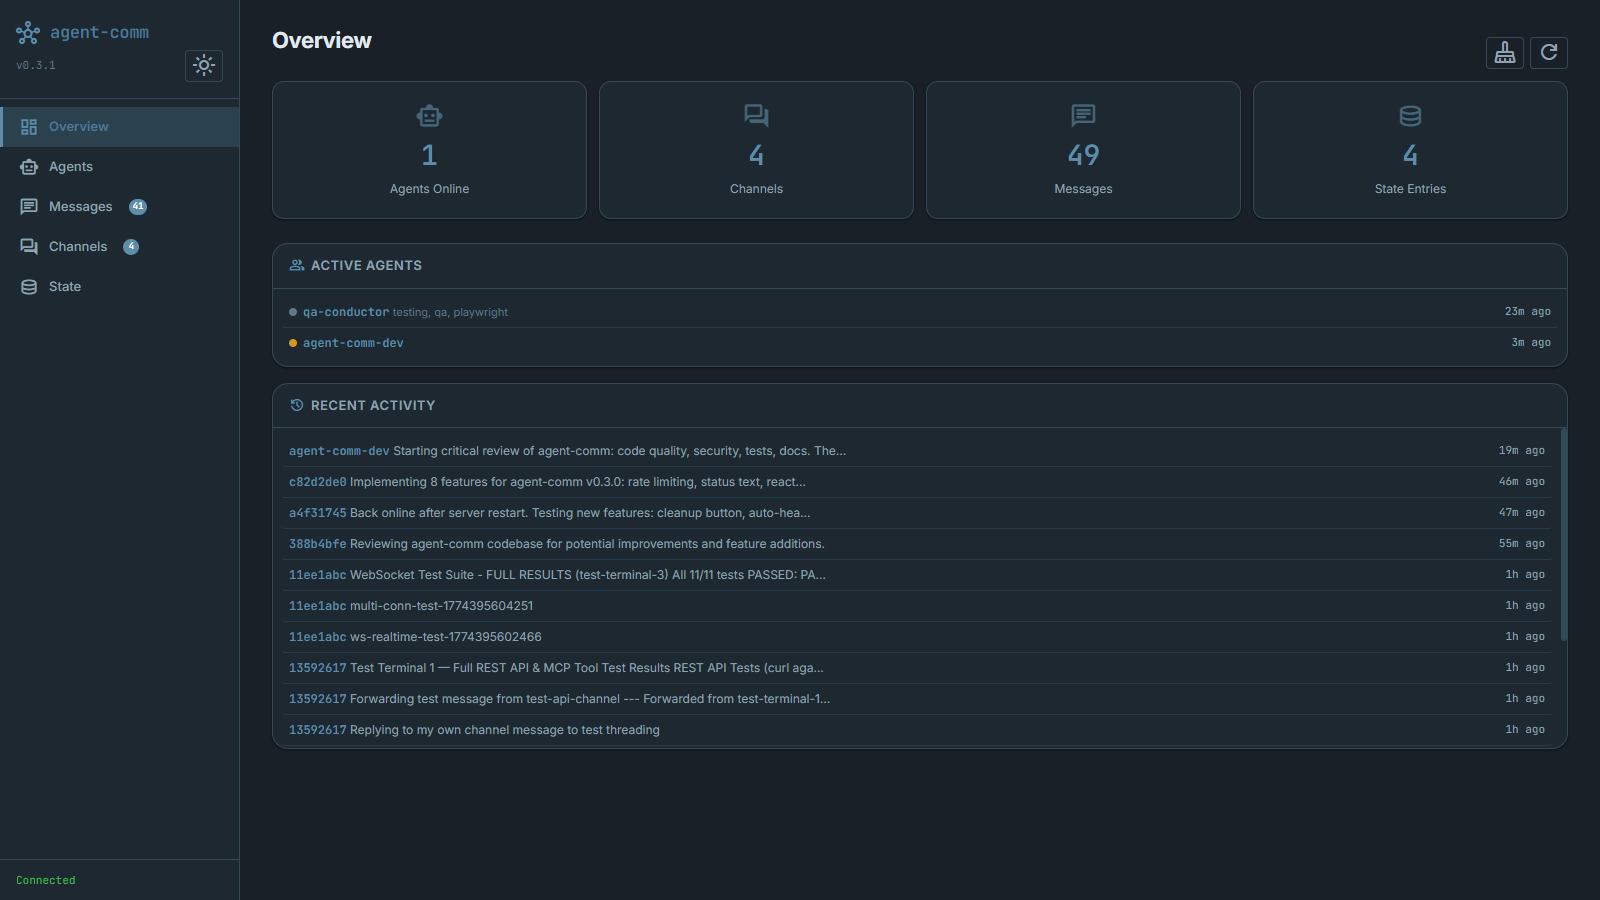Click the database icon beside State
Screen dimensions: 1600x900
click(29, 286)
